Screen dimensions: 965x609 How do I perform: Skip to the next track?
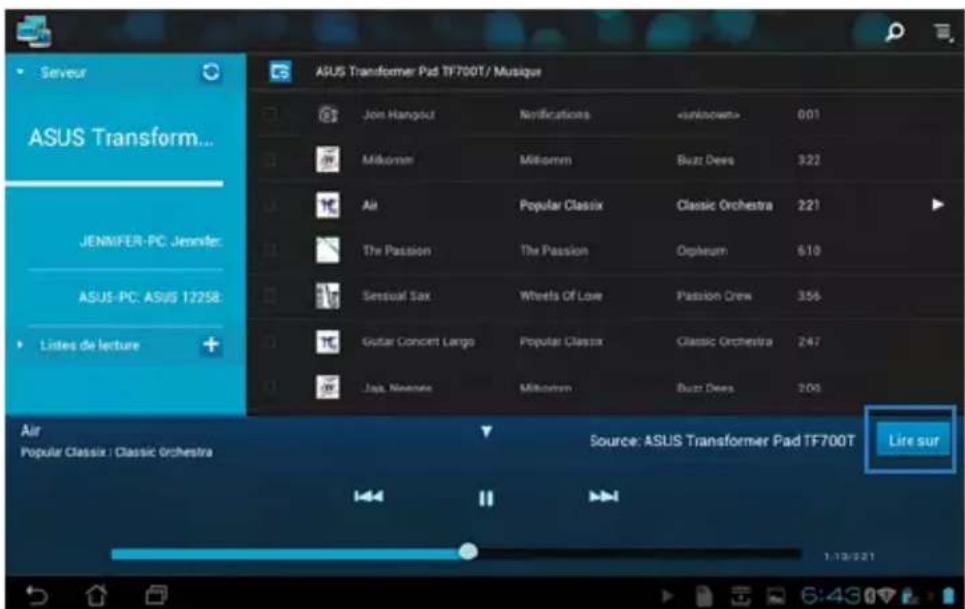tap(604, 496)
